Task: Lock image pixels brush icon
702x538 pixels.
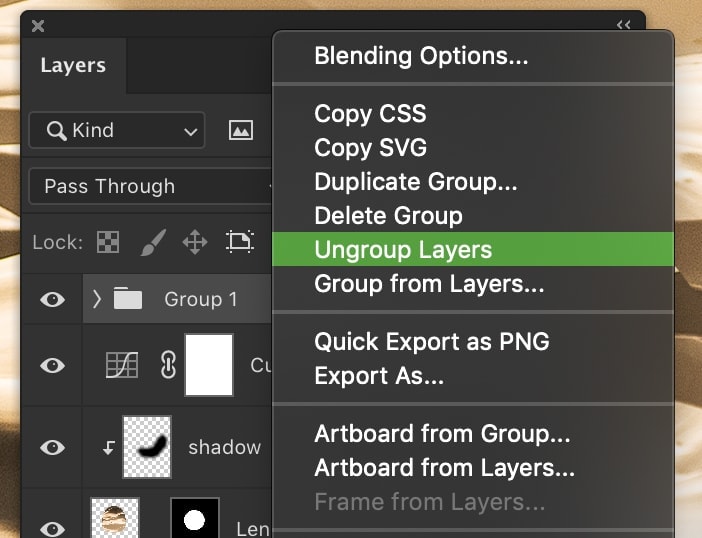Action: pos(153,242)
